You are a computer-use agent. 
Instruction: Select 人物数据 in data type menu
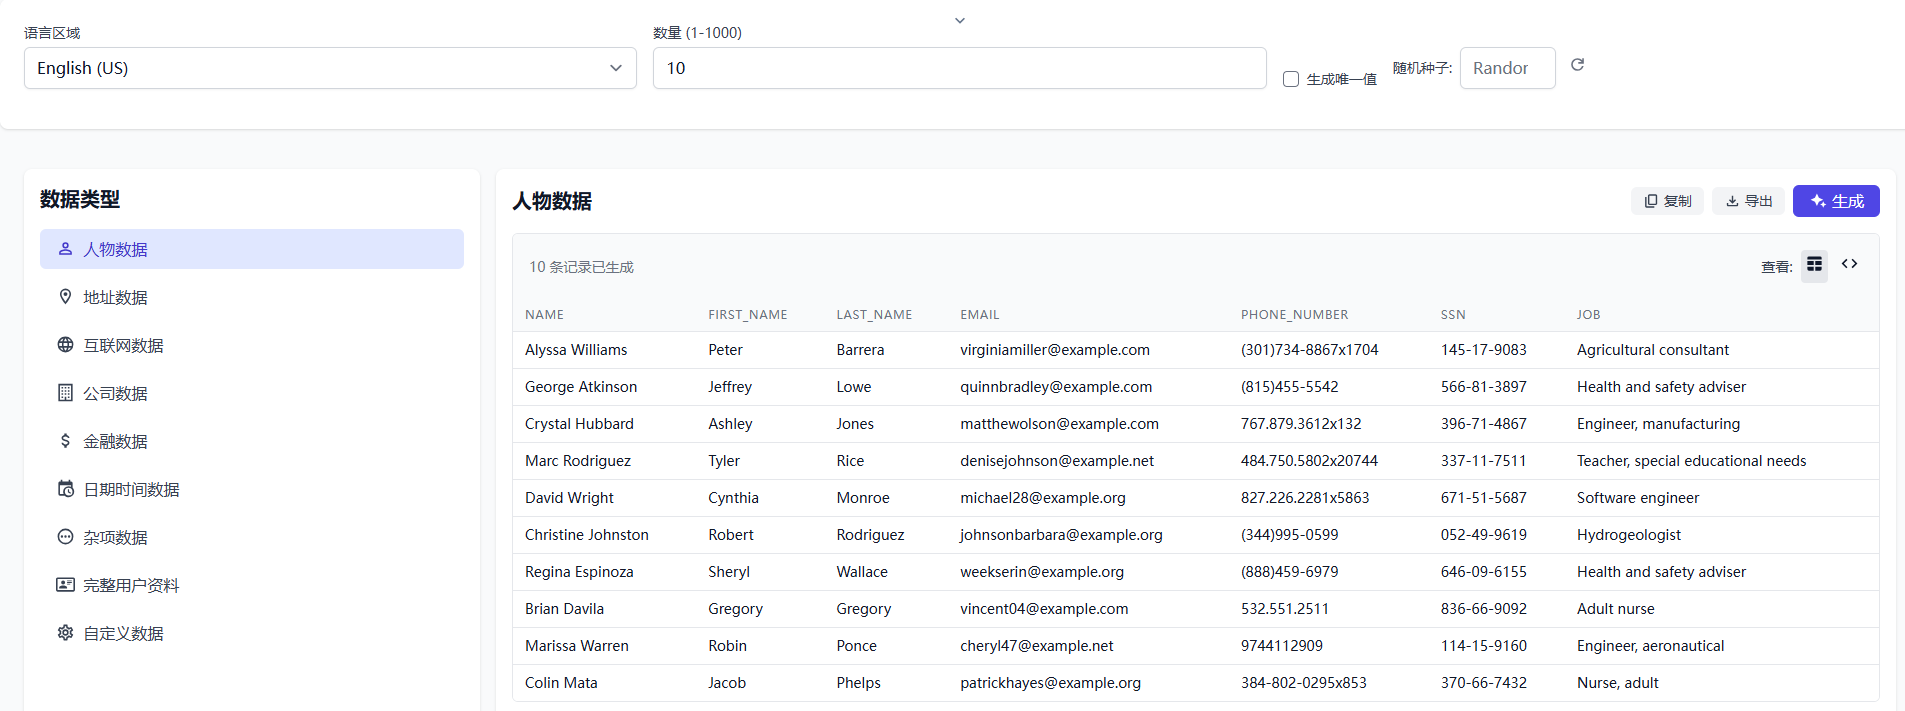click(x=252, y=249)
